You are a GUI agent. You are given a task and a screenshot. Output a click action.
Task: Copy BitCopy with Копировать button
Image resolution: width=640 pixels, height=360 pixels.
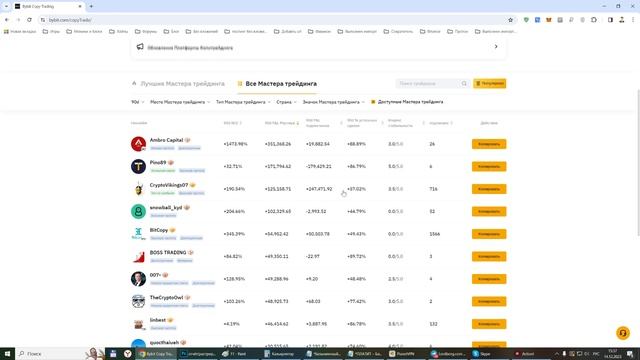[x=489, y=233]
